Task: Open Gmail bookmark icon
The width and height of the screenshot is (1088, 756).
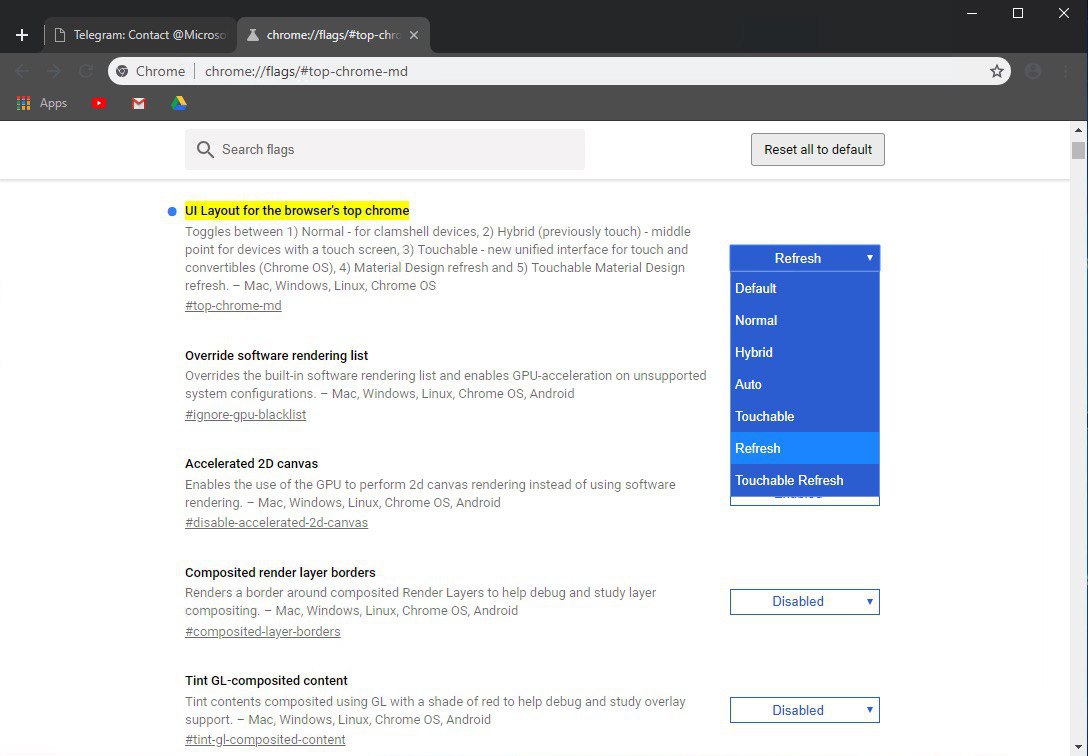Action: [x=139, y=103]
